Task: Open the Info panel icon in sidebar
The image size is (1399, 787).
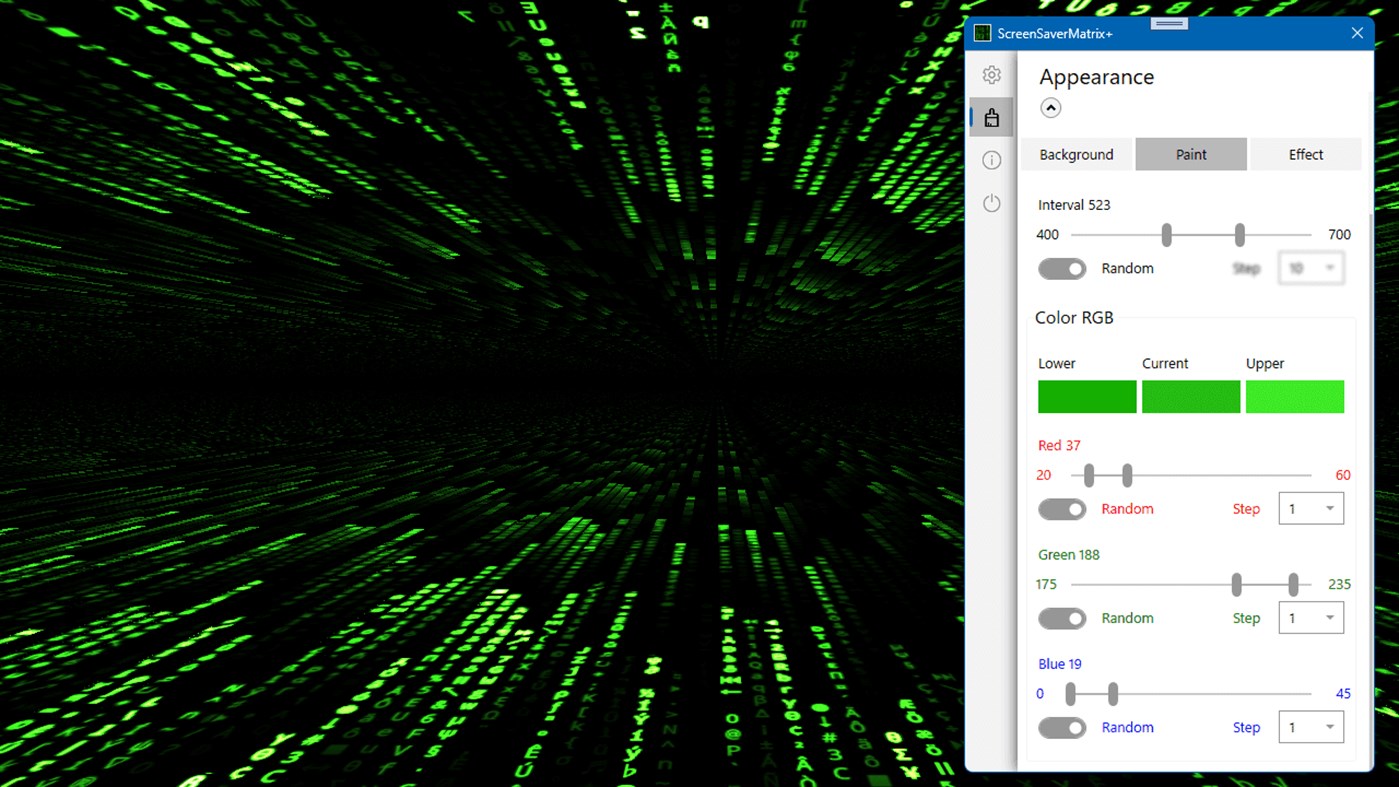Action: coord(991,159)
